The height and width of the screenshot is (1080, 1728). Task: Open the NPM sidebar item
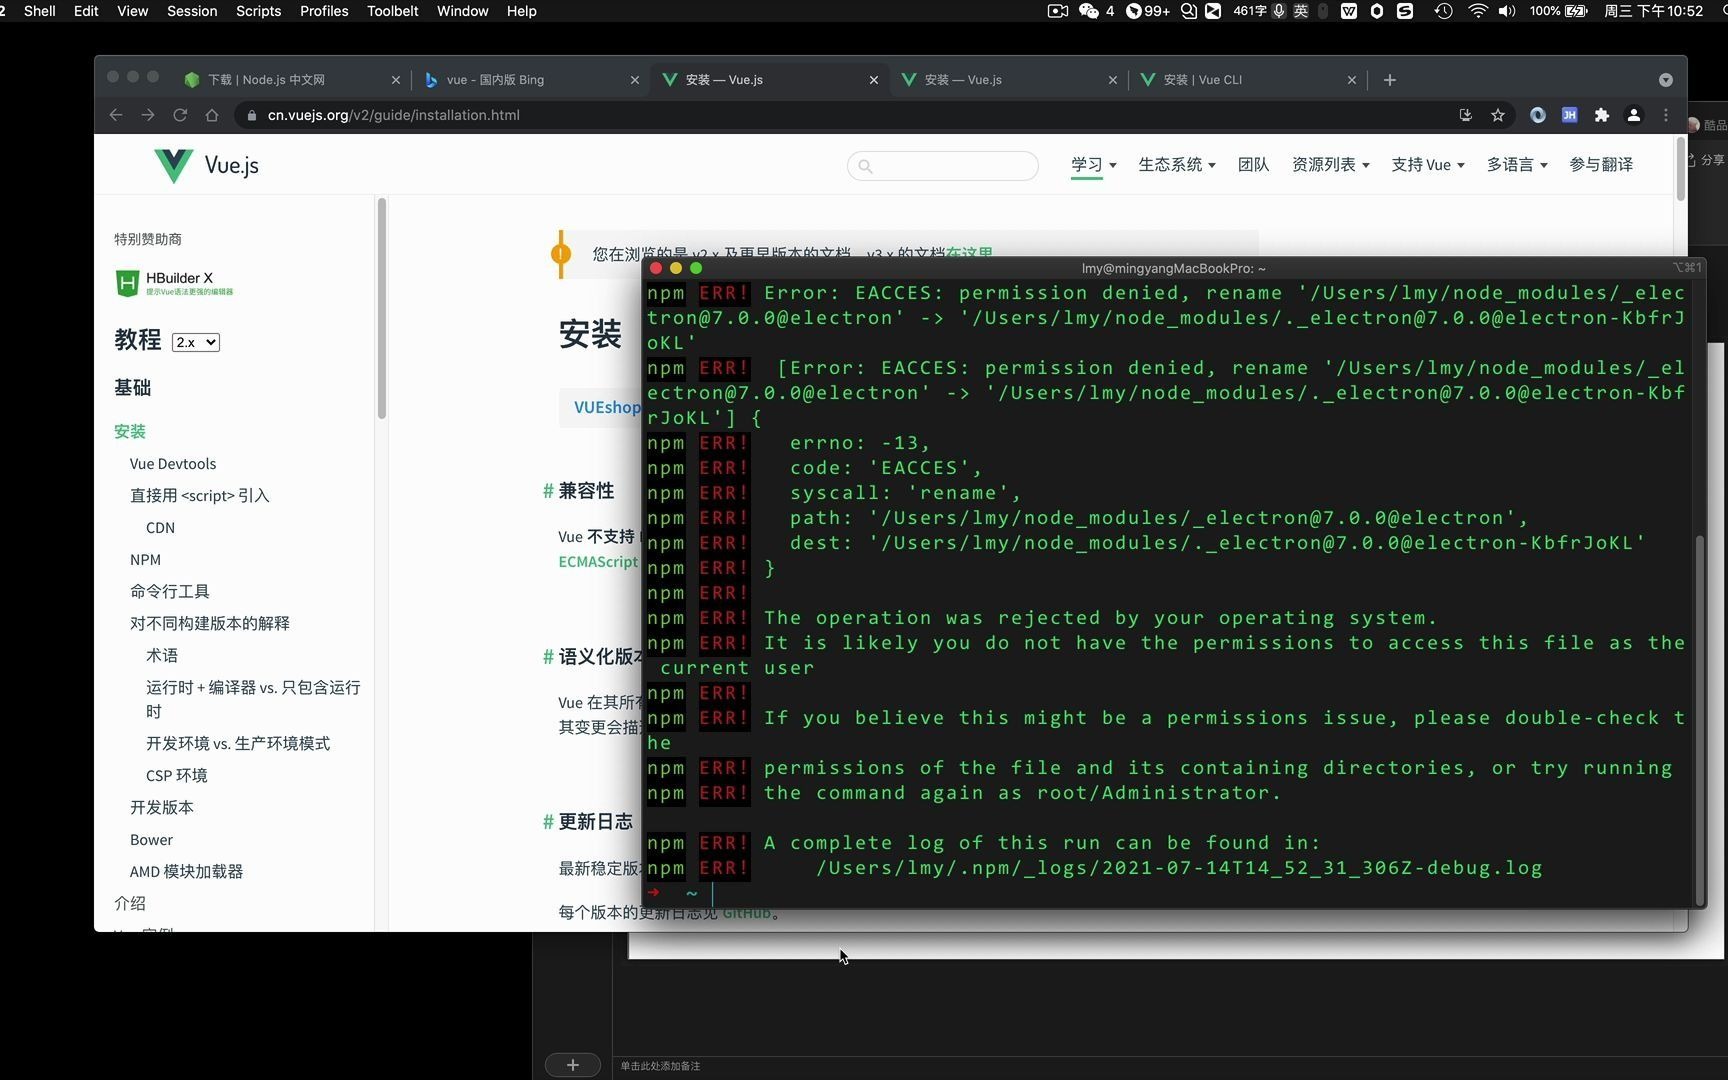coord(145,560)
